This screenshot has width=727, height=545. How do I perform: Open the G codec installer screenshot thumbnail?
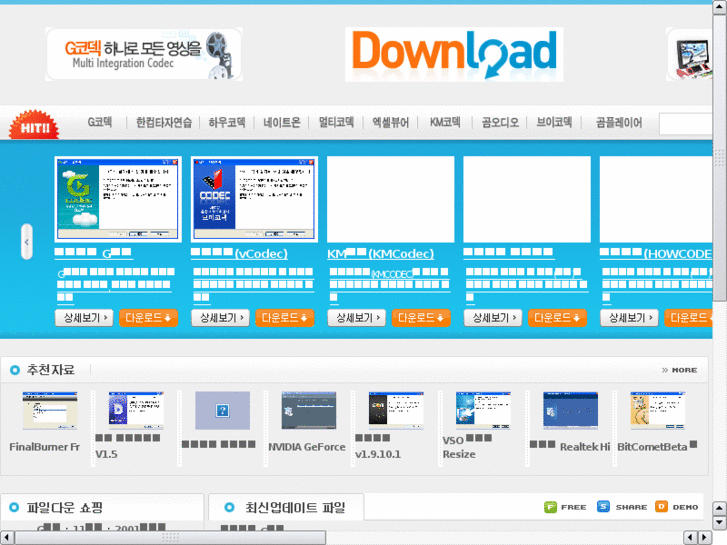tap(118, 199)
